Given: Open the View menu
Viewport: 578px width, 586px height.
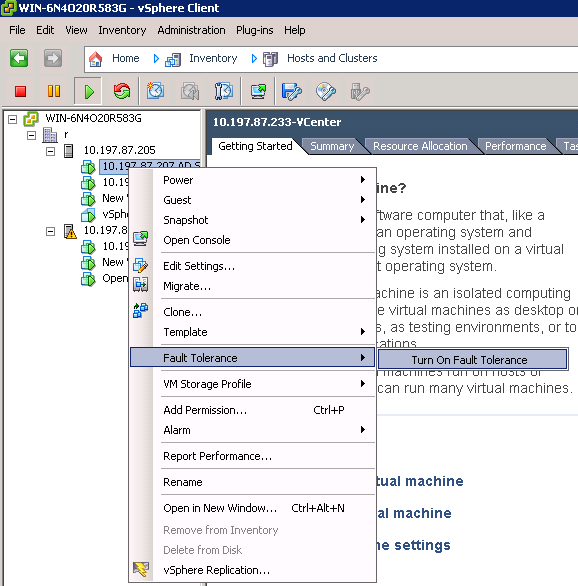Looking at the screenshot, I should pos(76,30).
